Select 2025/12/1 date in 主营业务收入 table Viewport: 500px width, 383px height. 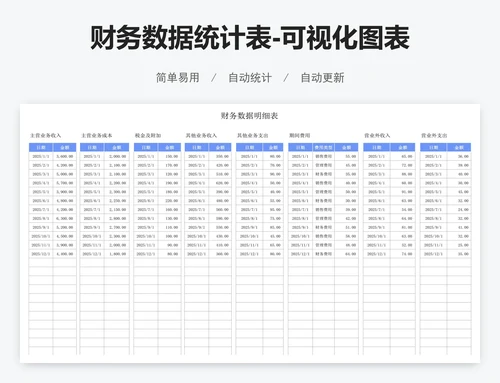41,254
